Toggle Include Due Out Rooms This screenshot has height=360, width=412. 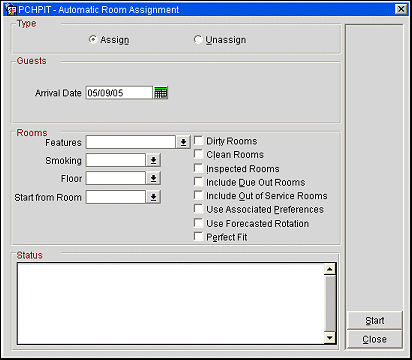coord(198,182)
